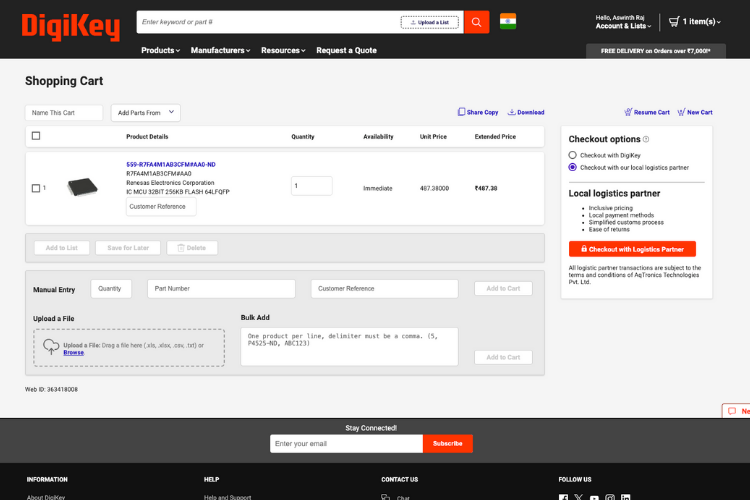This screenshot has height=500, width=750.
Task: Click the ₹487.38 extended price
Action: click(x=486, y=189)
